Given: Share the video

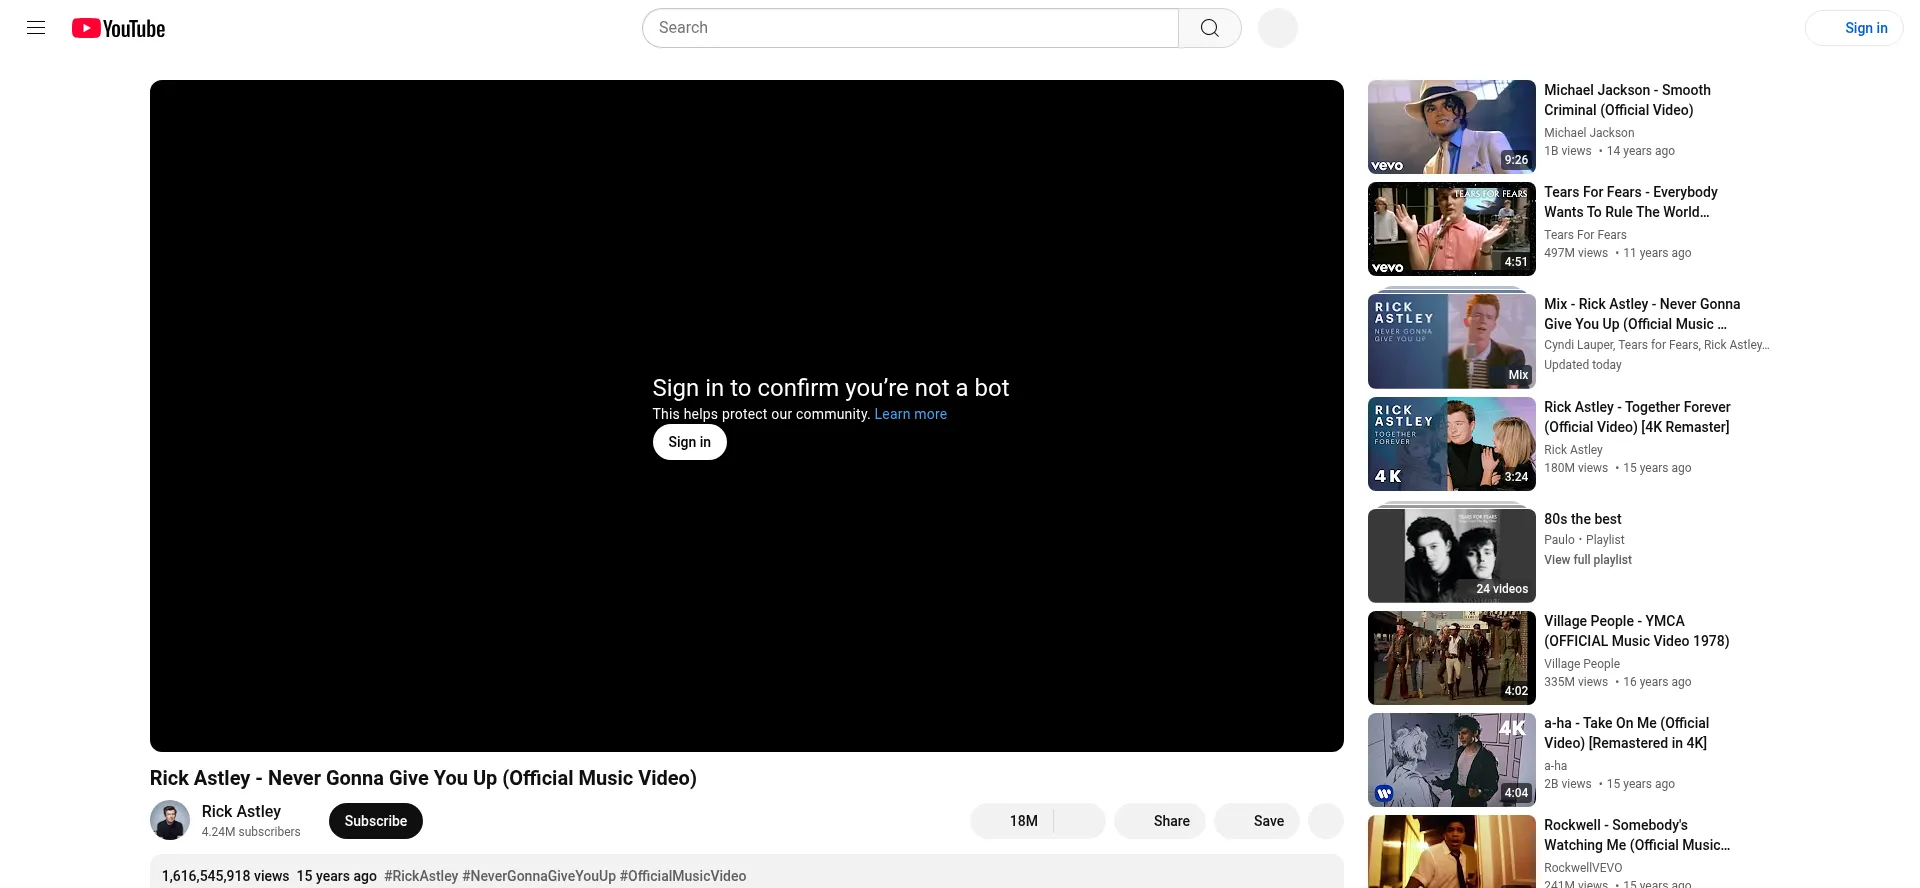Looking at the screenshot, I should tap(1160, 821).
